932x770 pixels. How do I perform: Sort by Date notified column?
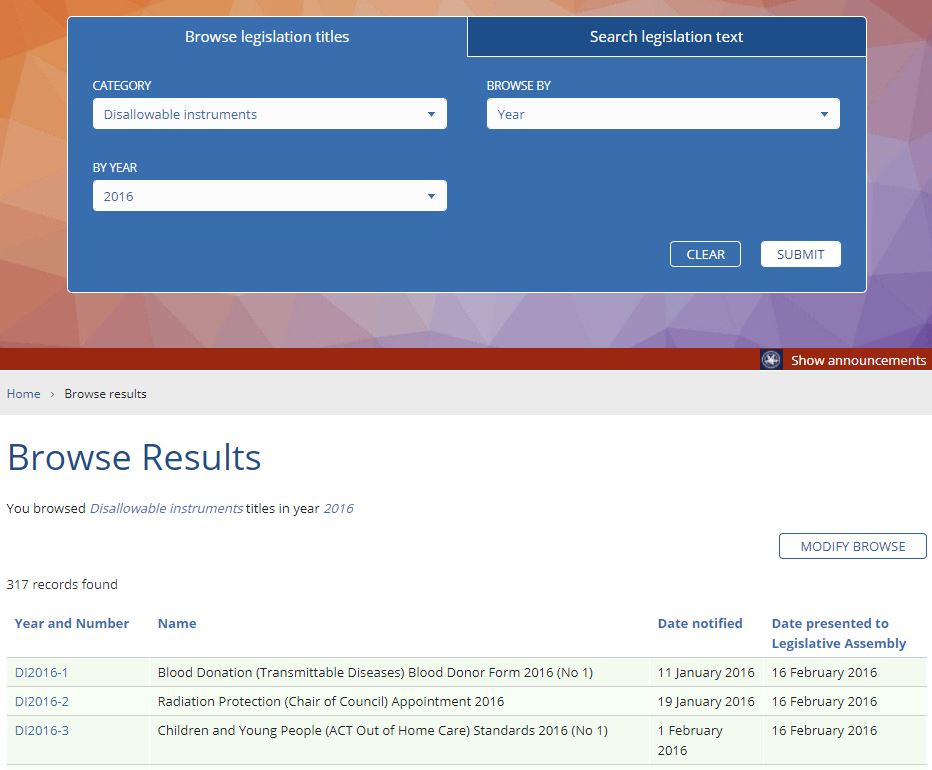(x=700, y=623)
